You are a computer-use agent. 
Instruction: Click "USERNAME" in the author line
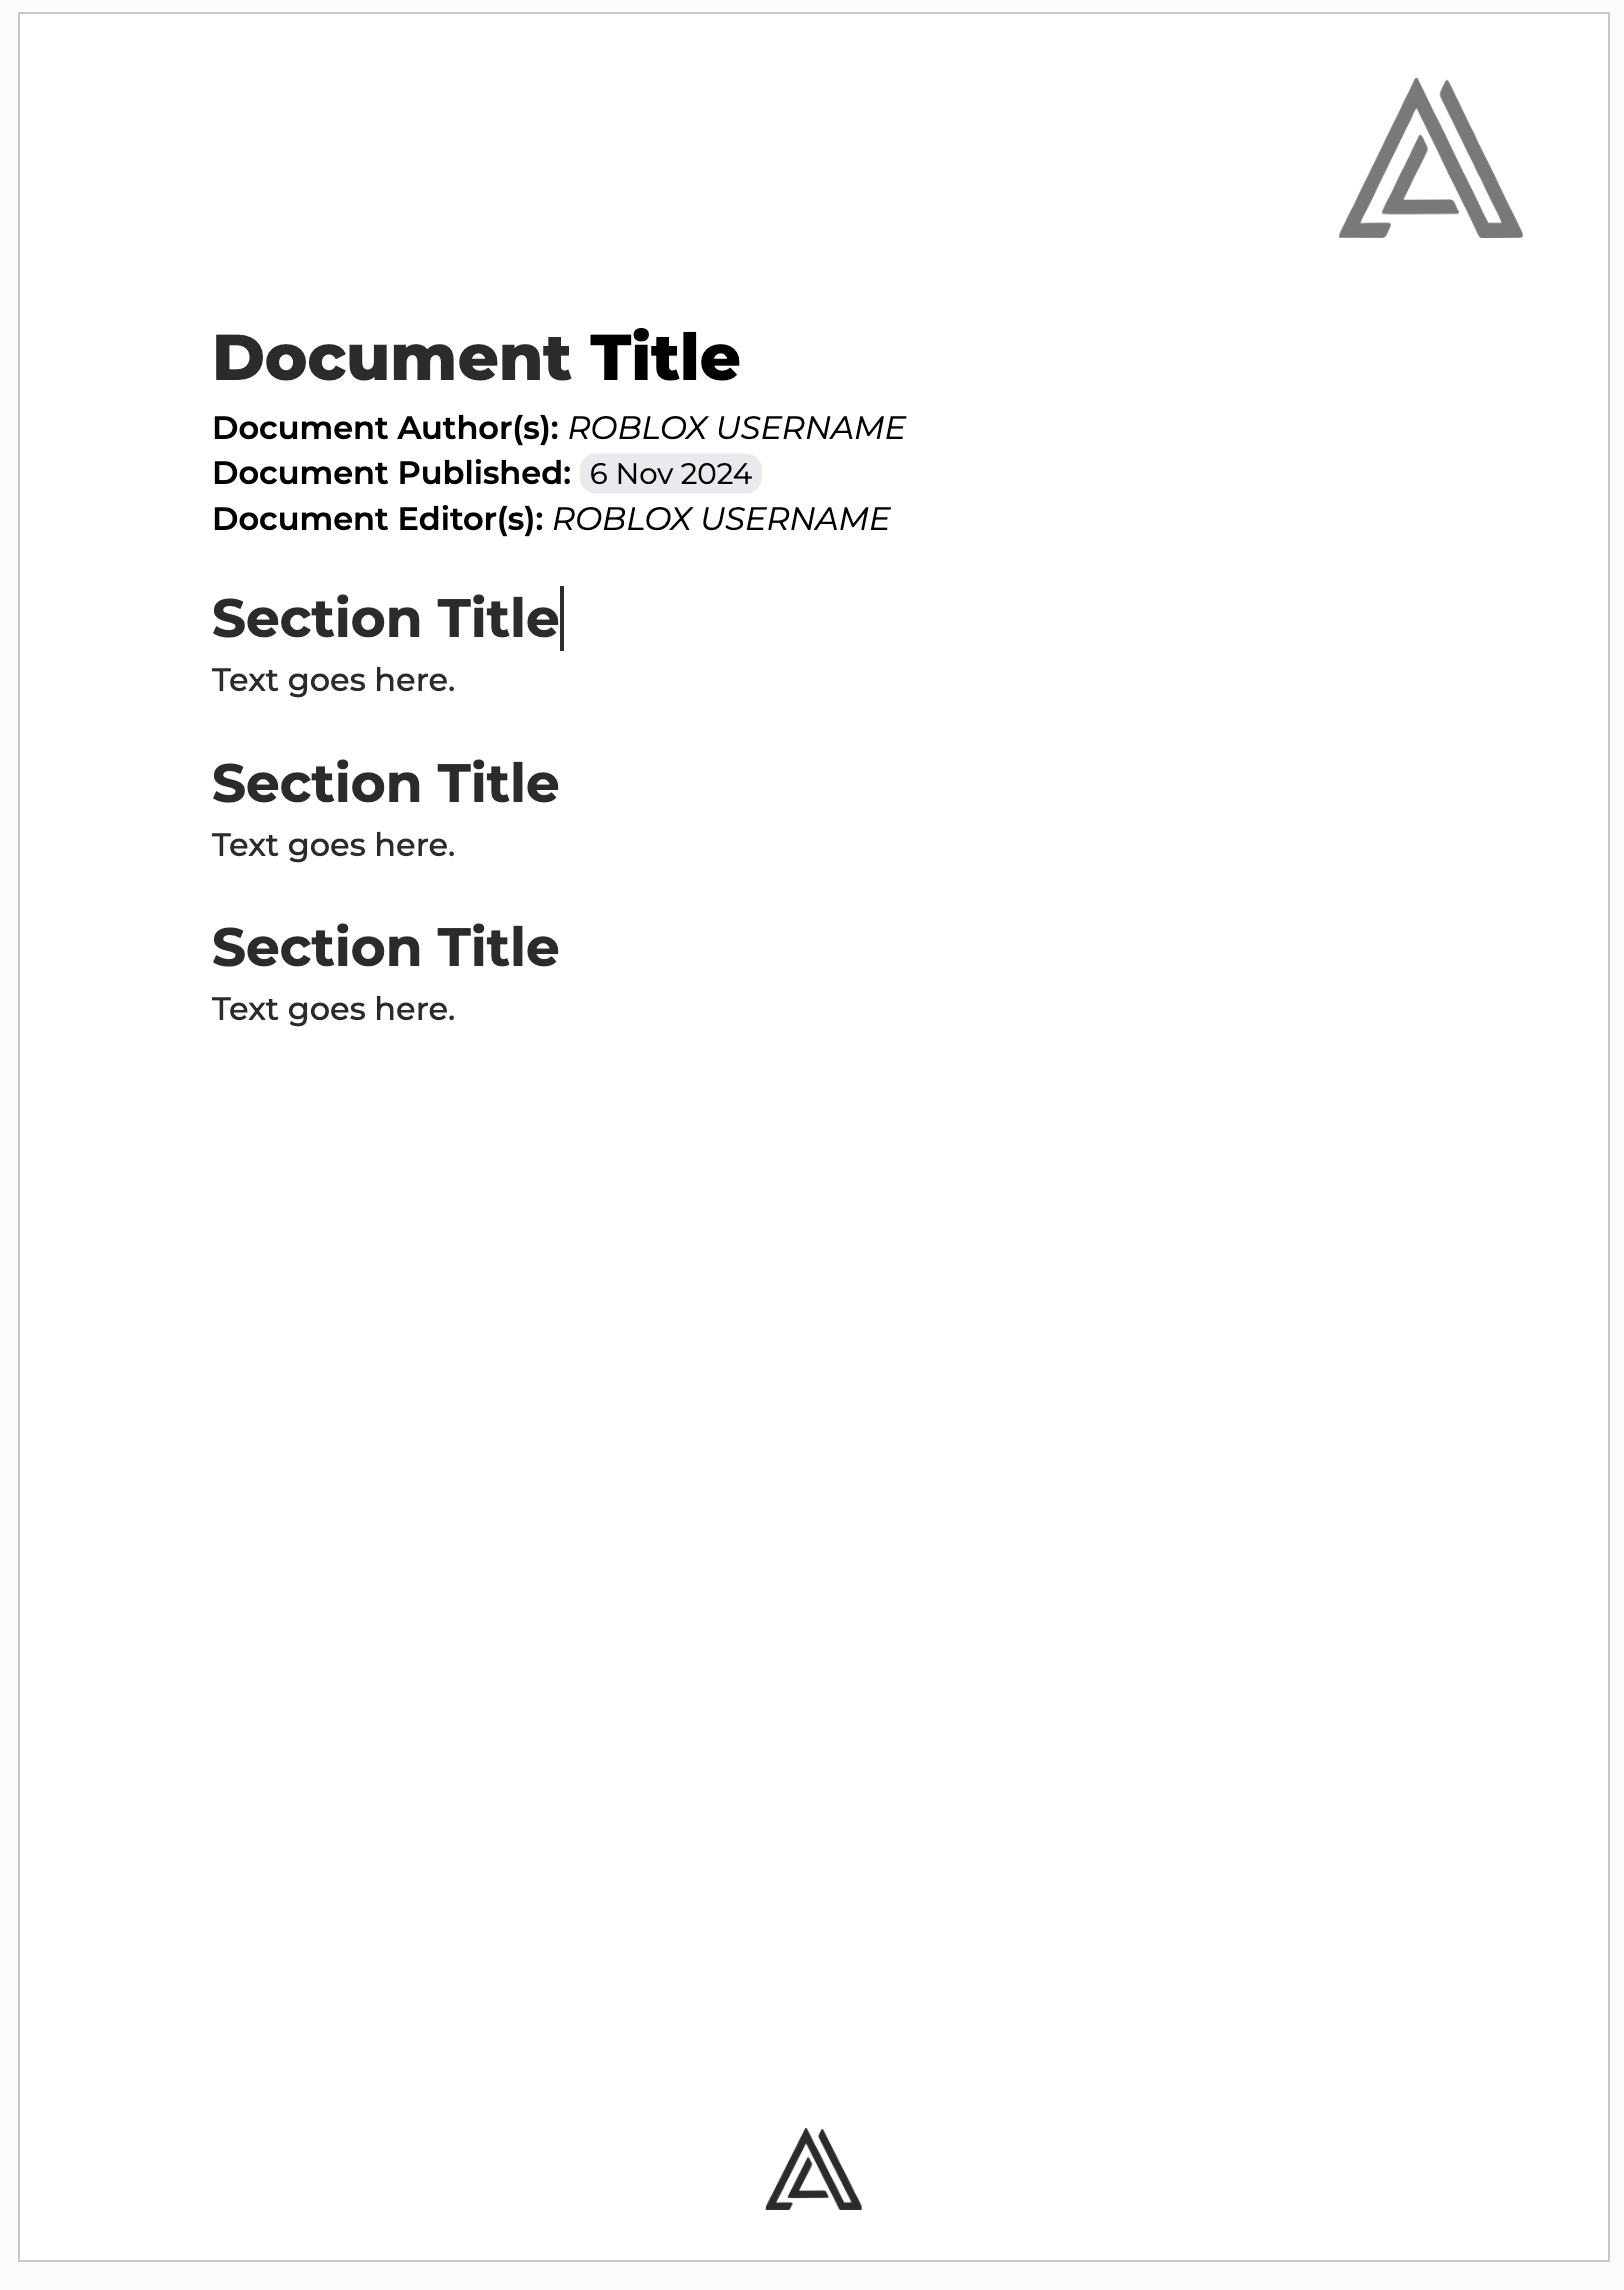[x=811, y=428]
